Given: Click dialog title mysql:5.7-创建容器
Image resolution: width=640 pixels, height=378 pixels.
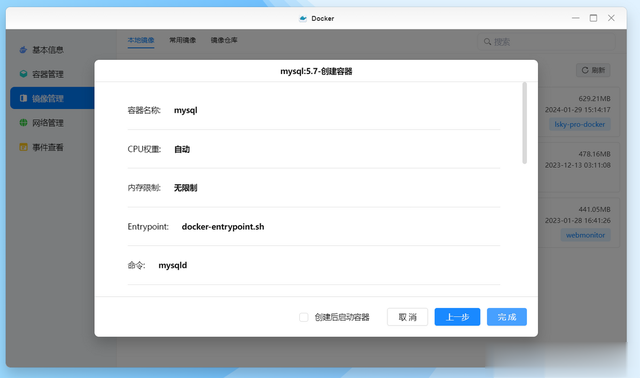Looking at the screenshot, I should pos(316,71).
